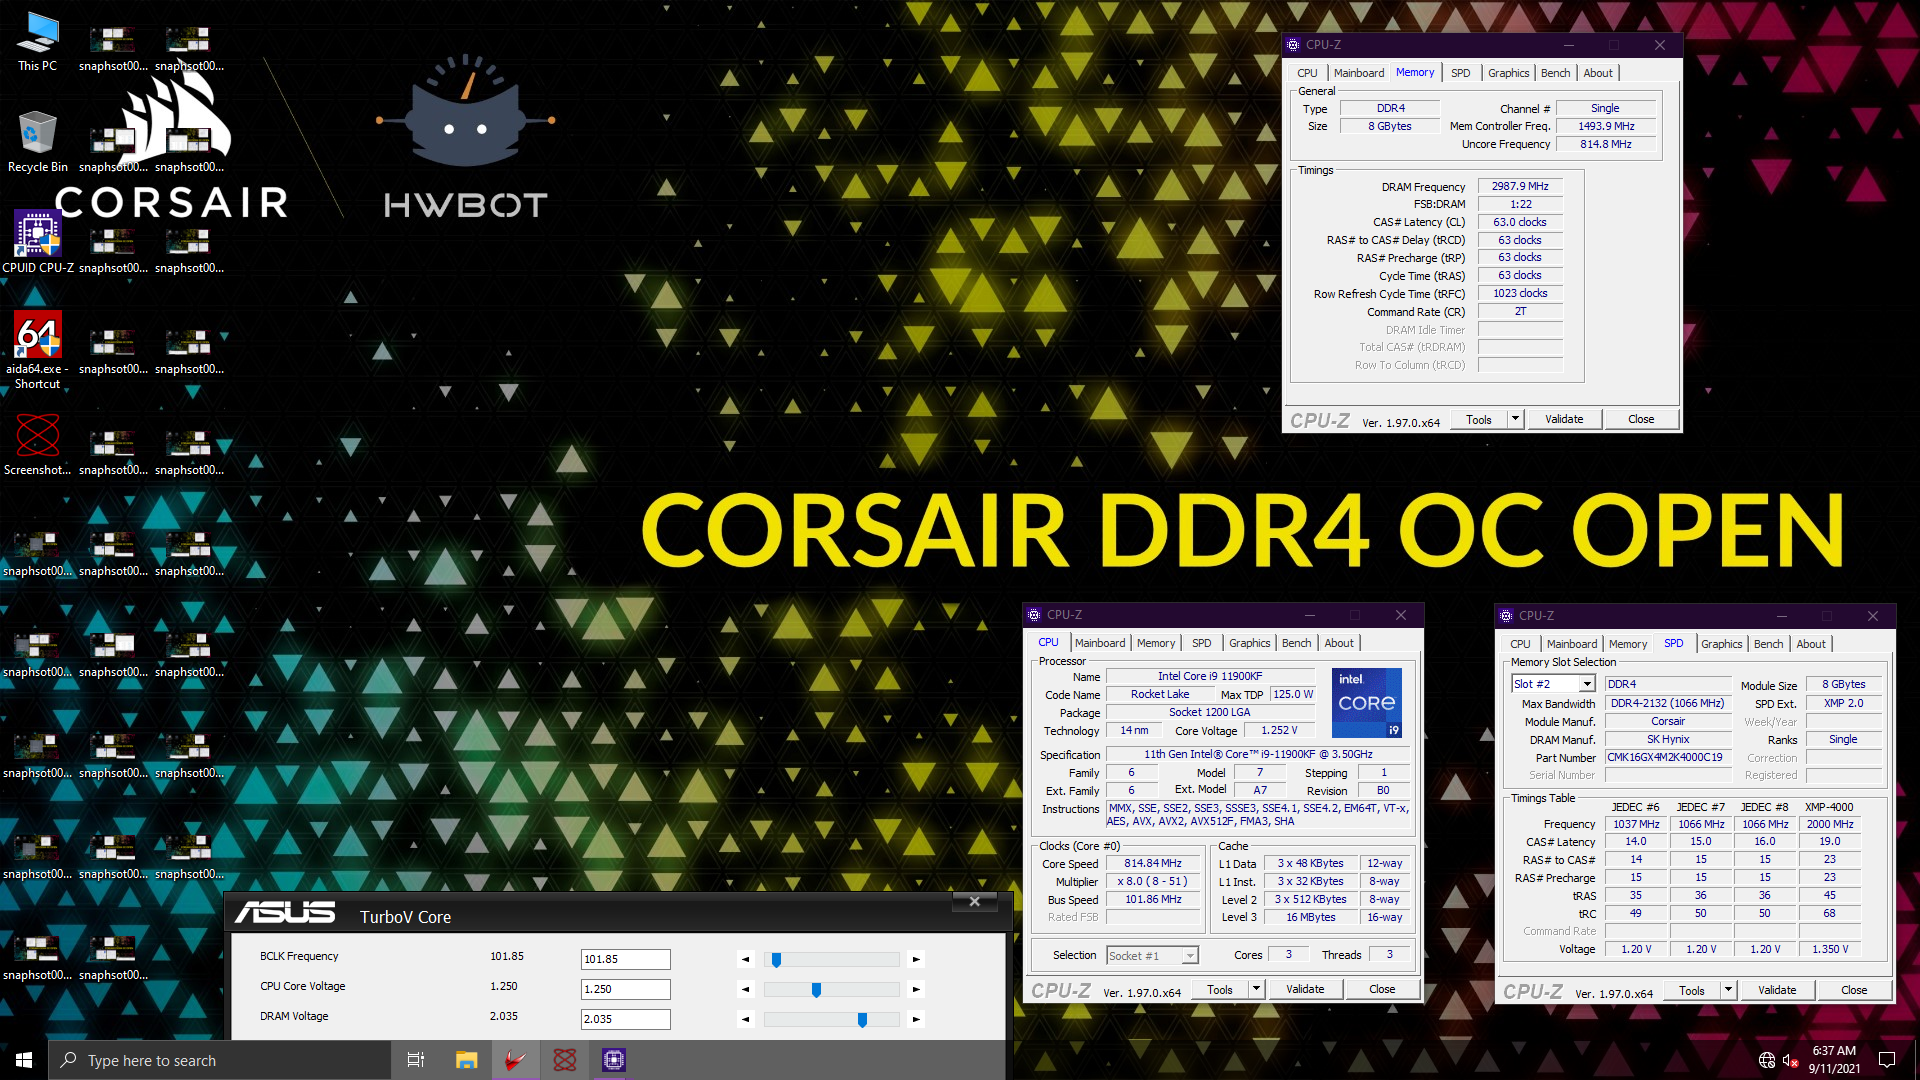Click the CPU-Z CPU window title icon
This screenshot has width=1920, height=1080.
click(1034, 615)
